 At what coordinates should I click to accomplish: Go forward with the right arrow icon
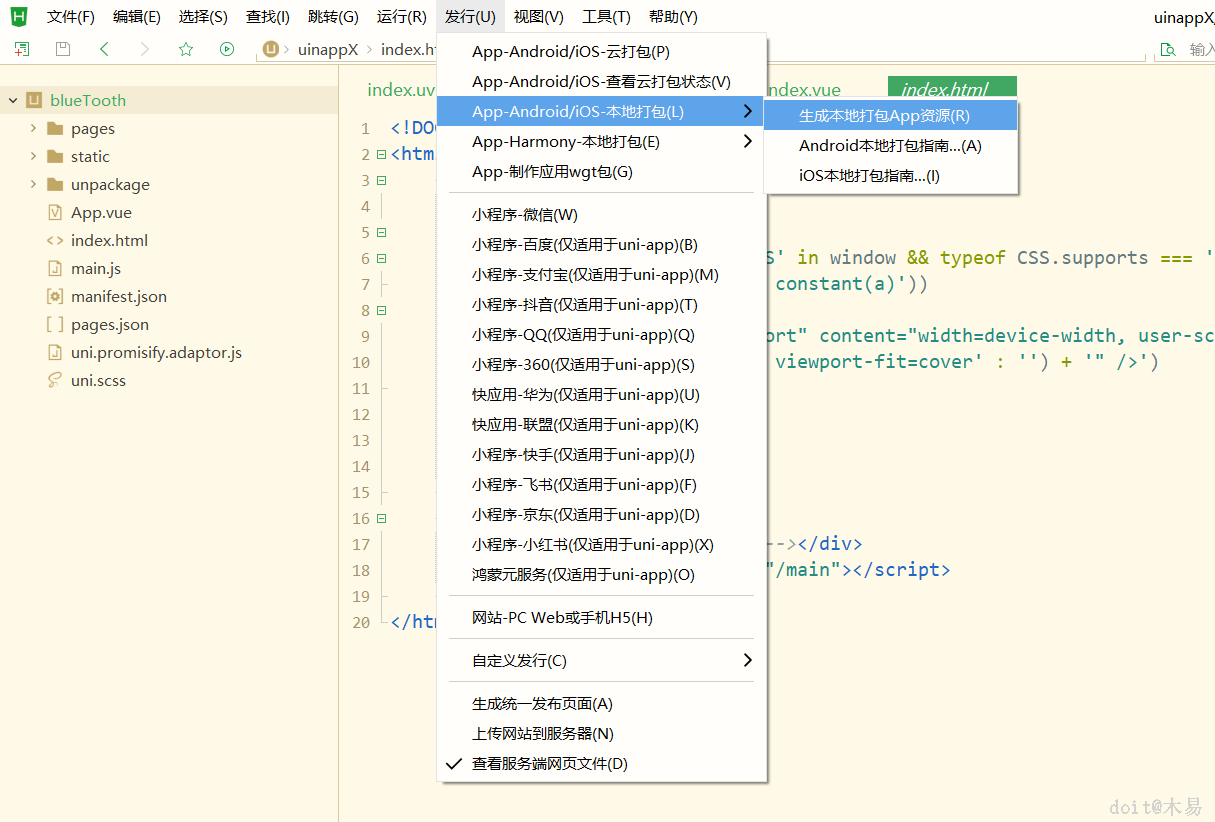[x=145, y=49]
